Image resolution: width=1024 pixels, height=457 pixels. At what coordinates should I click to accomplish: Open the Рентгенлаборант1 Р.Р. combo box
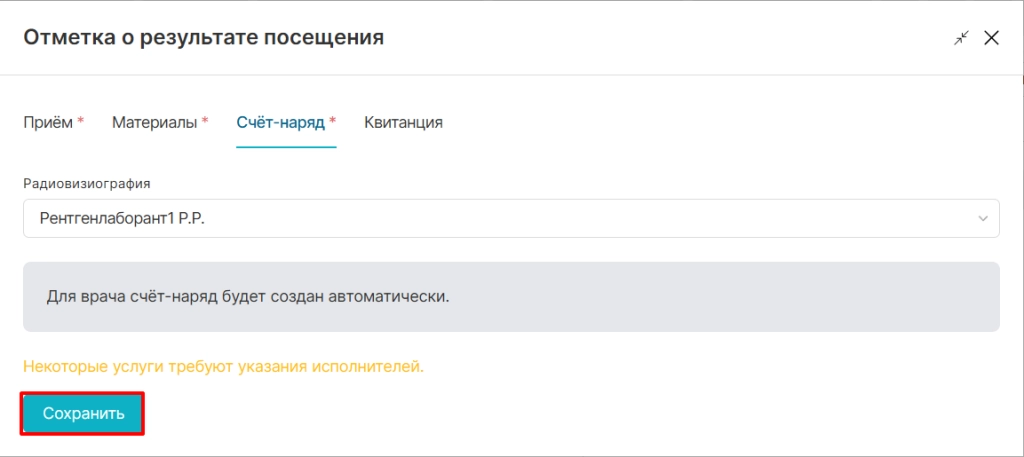(511, 219)
